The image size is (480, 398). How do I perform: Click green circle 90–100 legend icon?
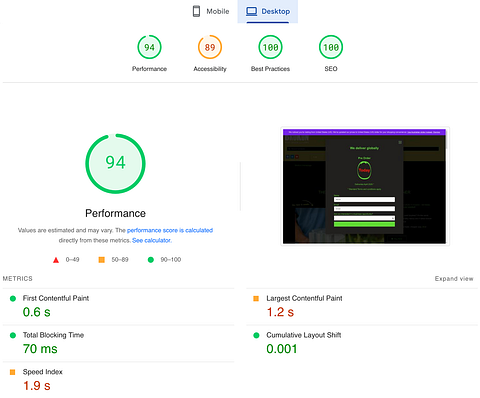pyautogui.click(x=151, y=260)
